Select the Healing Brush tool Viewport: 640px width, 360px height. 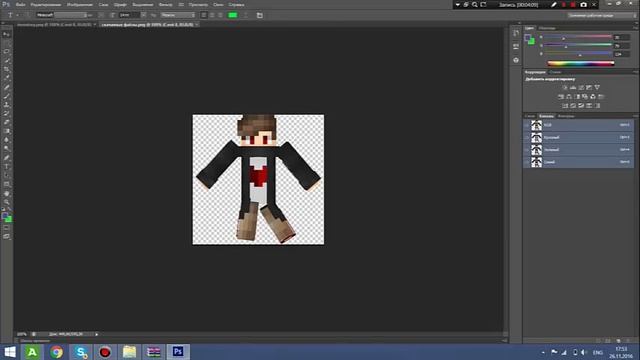(x=7, y=87)
